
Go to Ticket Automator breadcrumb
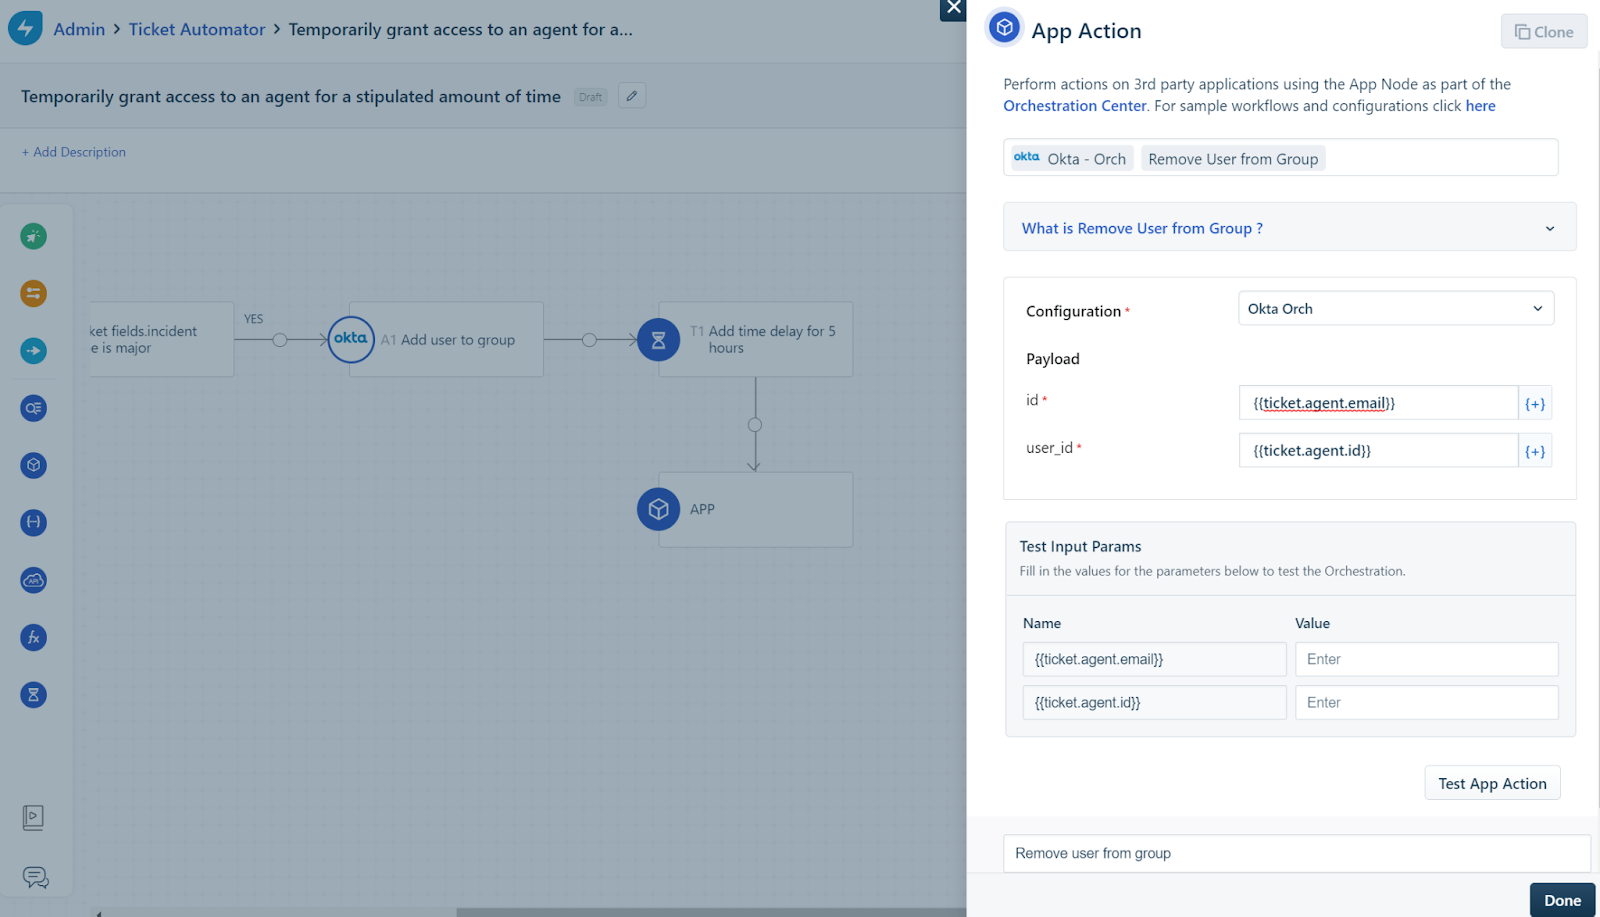(x=197, y=29)
